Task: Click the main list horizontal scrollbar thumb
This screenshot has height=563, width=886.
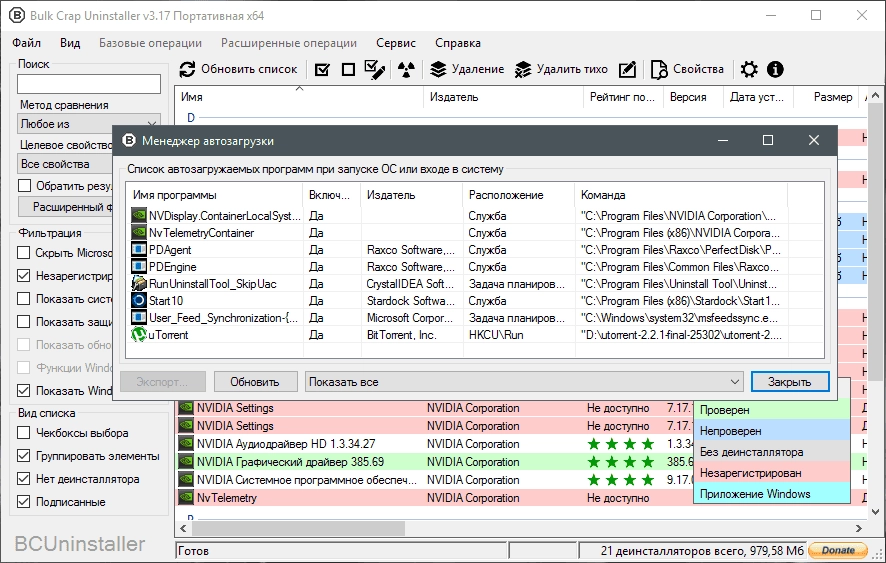Action: point(298,528)
